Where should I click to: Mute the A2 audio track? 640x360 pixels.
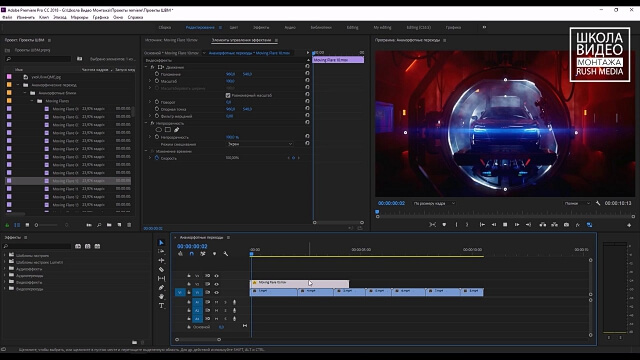tap(216, 310)
